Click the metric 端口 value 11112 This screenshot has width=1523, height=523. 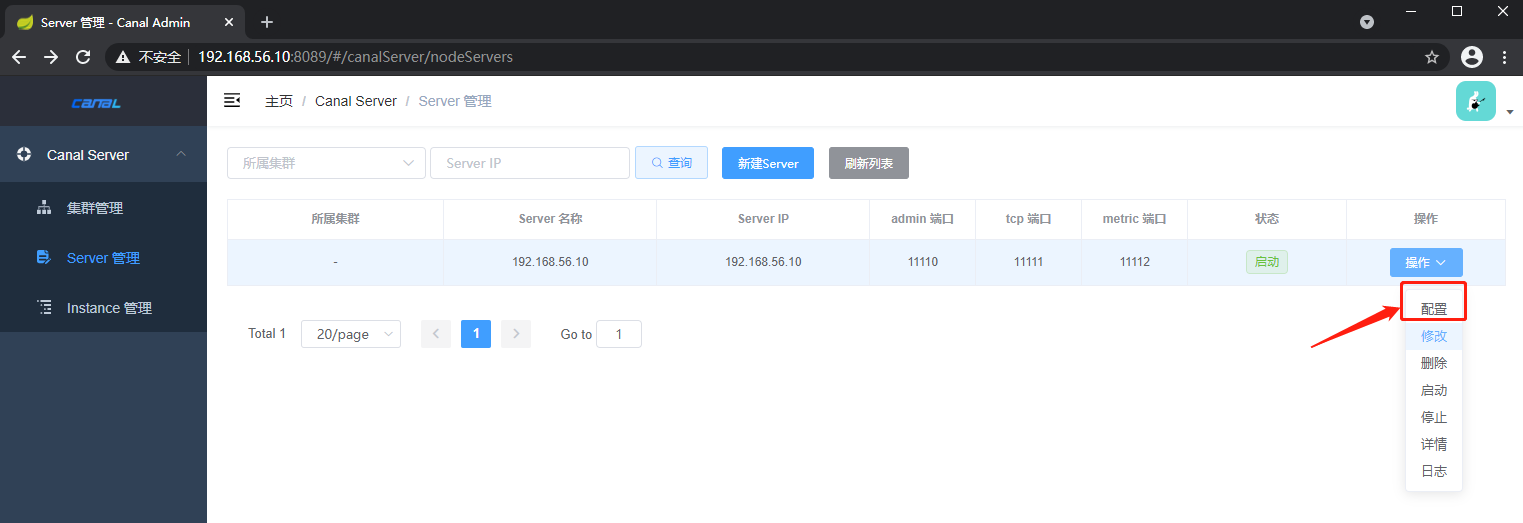click(1135, 262)
